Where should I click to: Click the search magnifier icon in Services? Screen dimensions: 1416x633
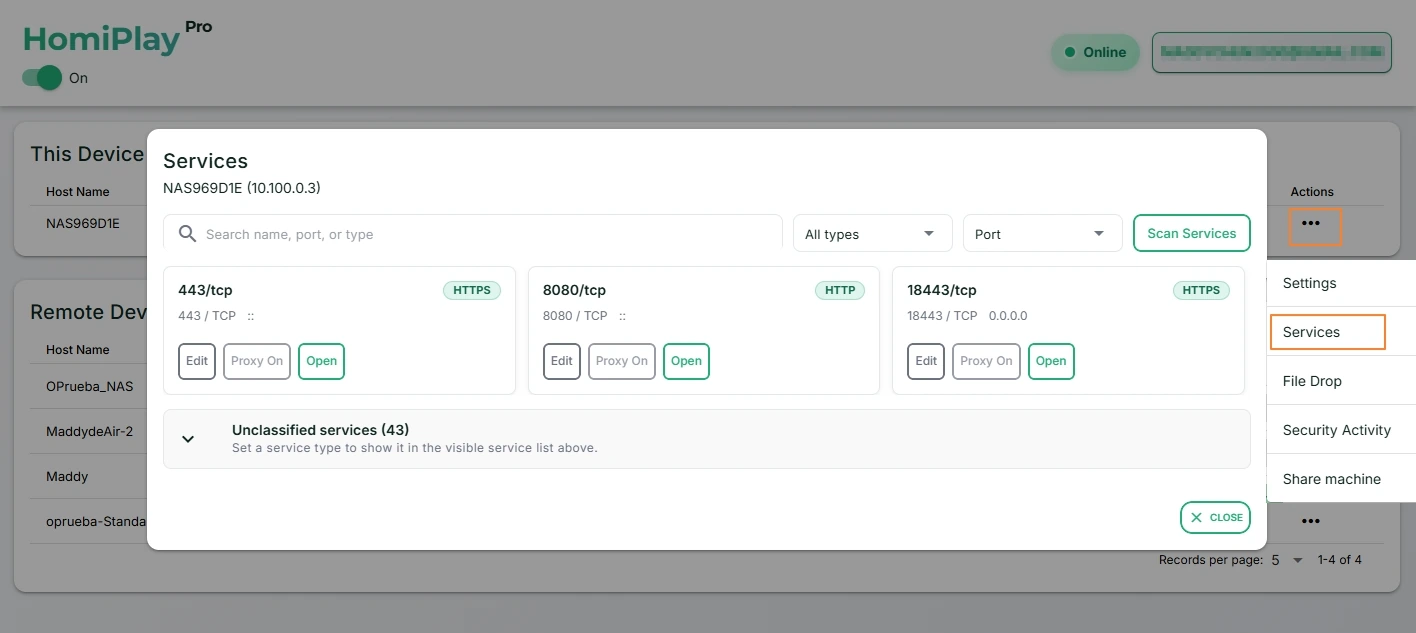coord(187,234)
